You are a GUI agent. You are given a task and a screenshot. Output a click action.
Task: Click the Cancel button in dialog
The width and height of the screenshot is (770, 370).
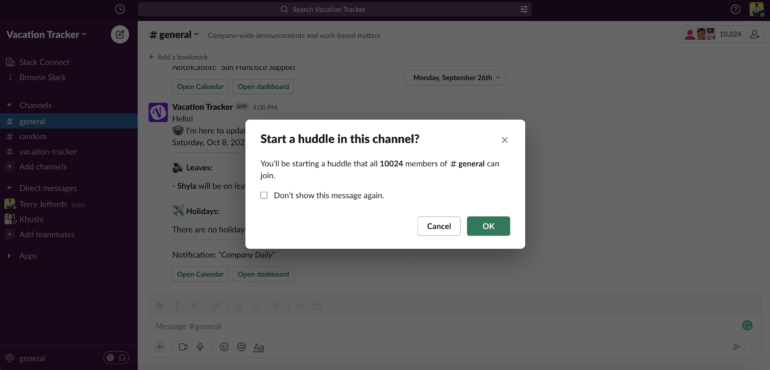439,226
